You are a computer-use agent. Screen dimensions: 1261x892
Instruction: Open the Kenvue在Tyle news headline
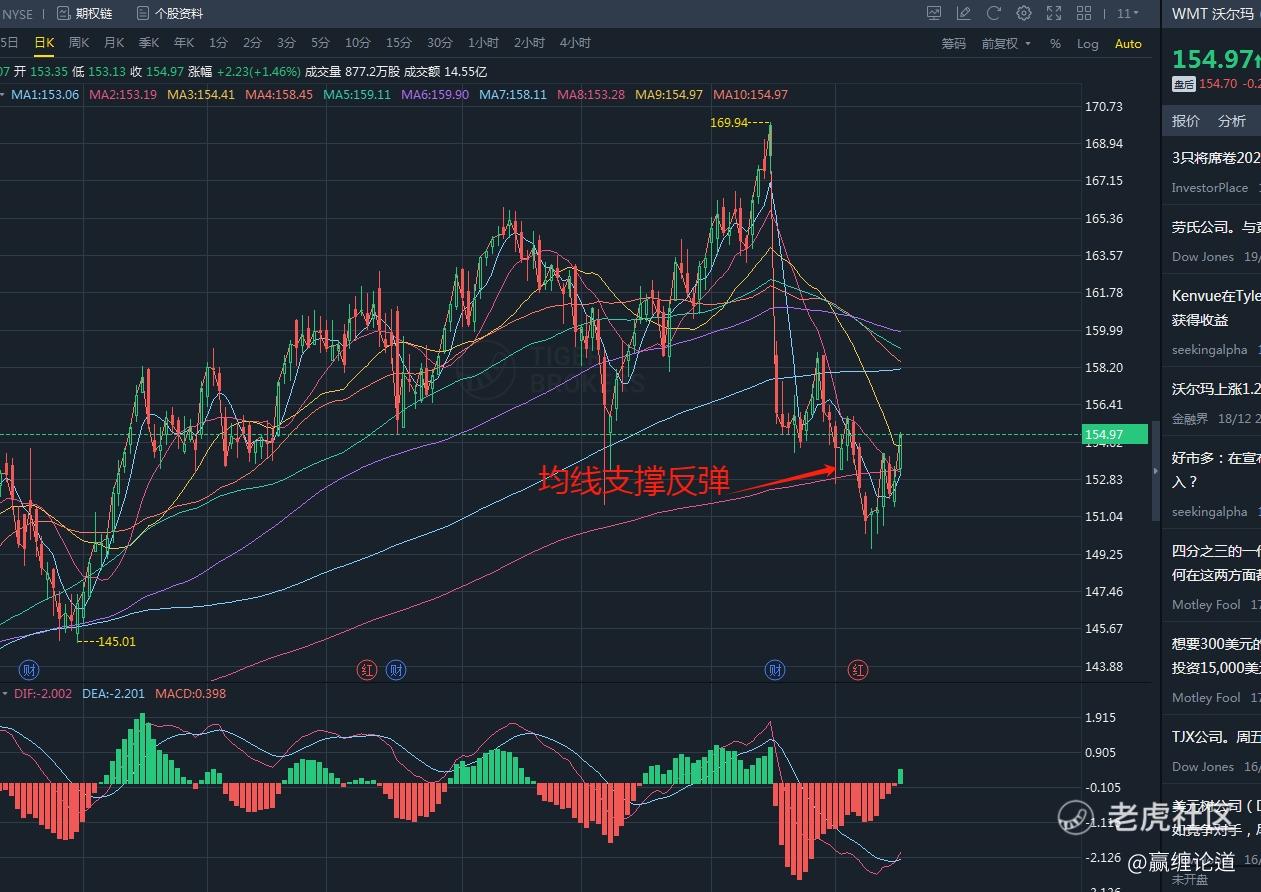1216,308
